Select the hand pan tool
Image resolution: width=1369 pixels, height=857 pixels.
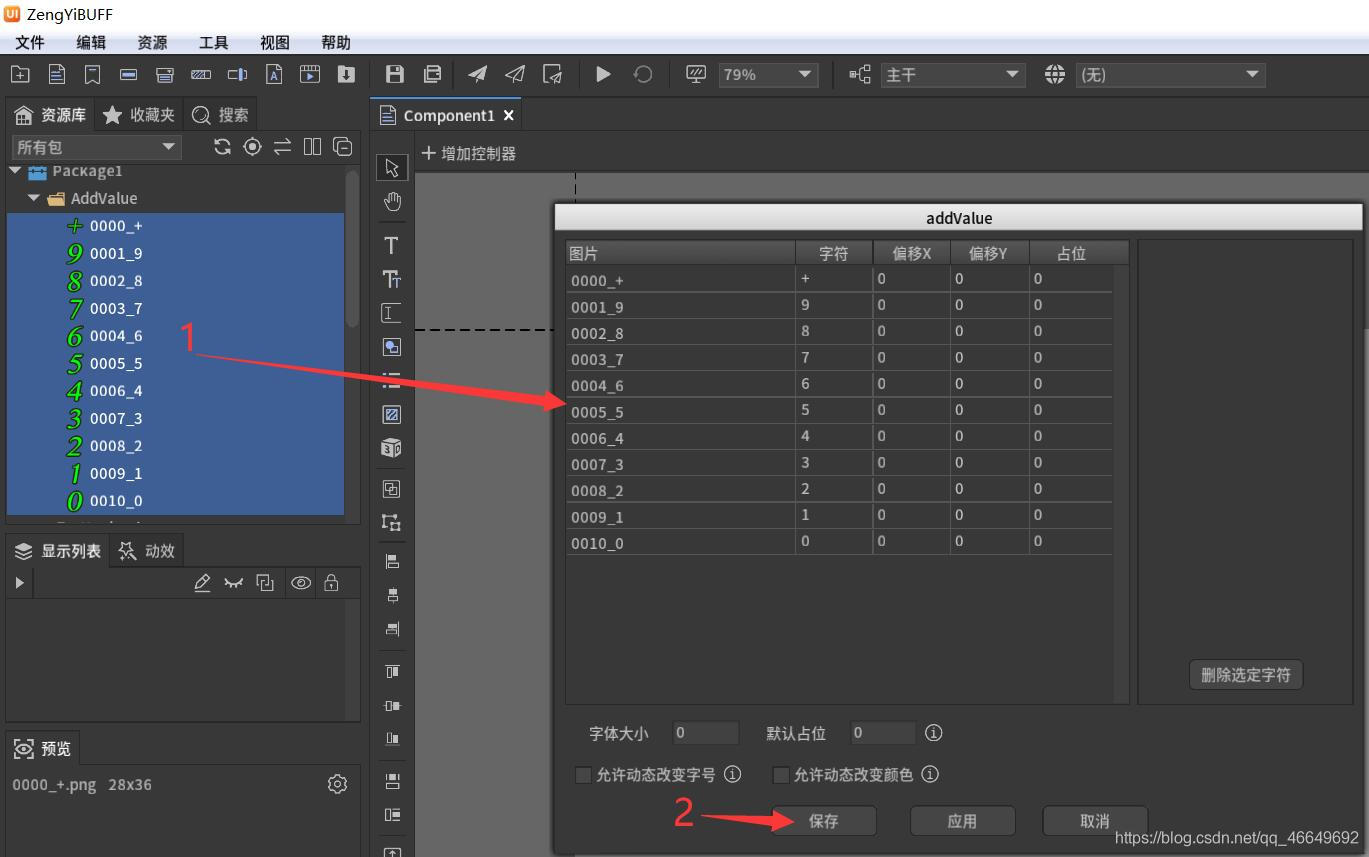(x=392, y=202)
